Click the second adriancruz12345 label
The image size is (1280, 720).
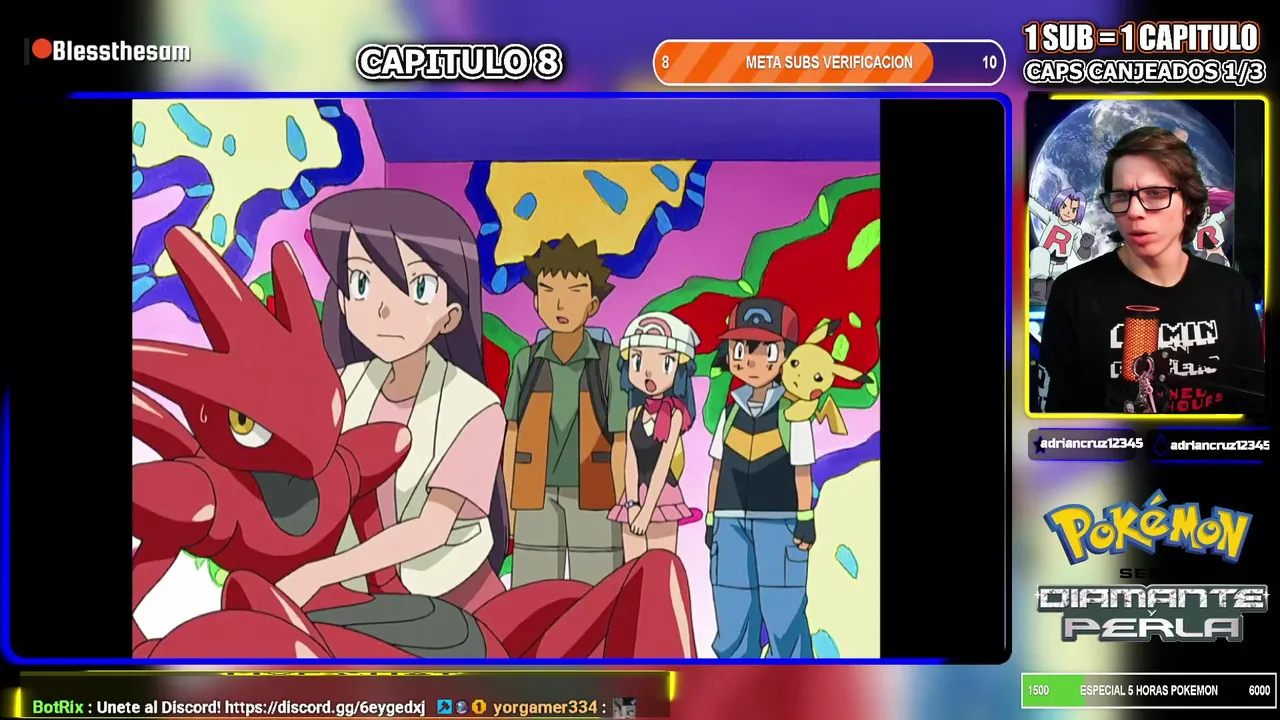(1219, 446)
